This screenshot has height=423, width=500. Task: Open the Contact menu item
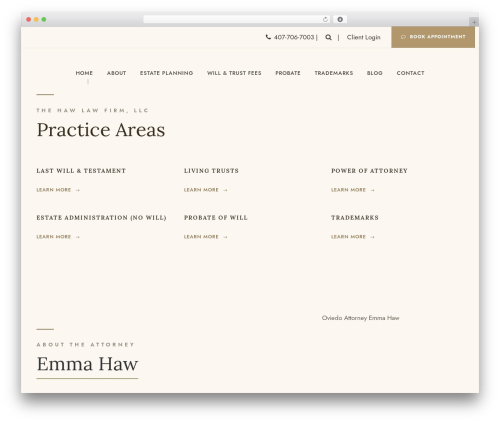coord(410,73)
